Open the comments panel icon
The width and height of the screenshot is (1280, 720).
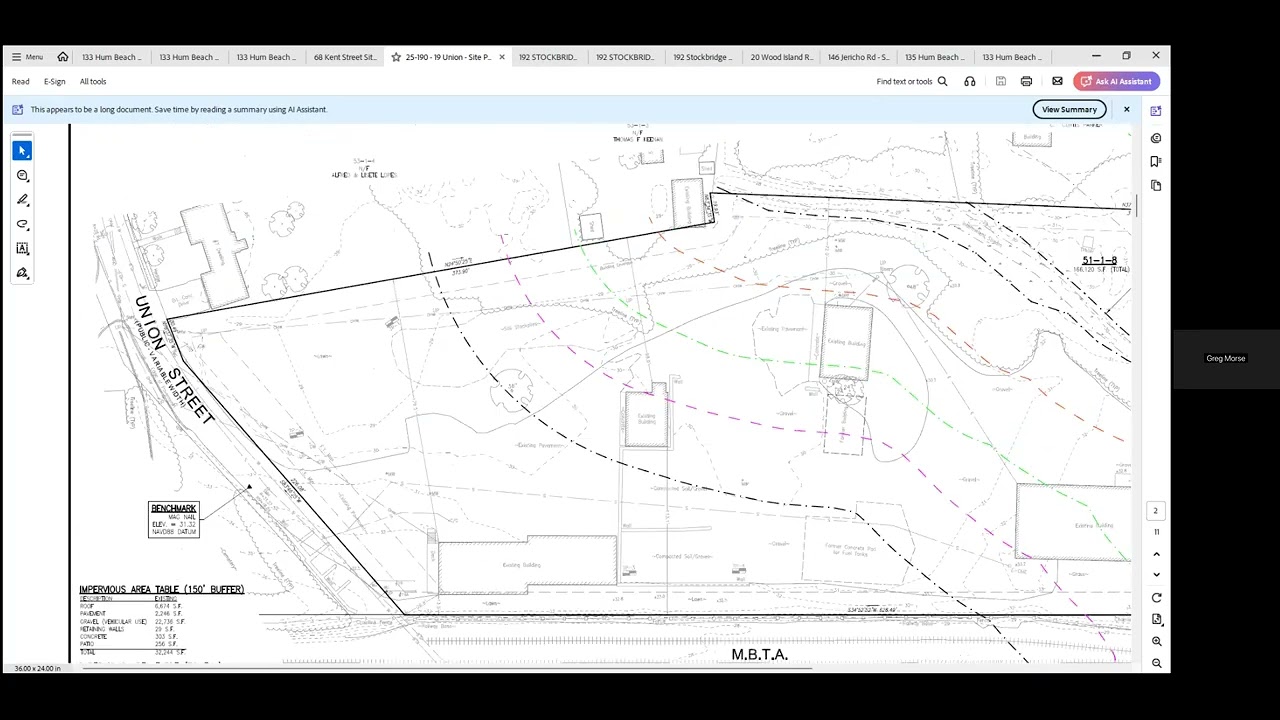pos(1156,138)
